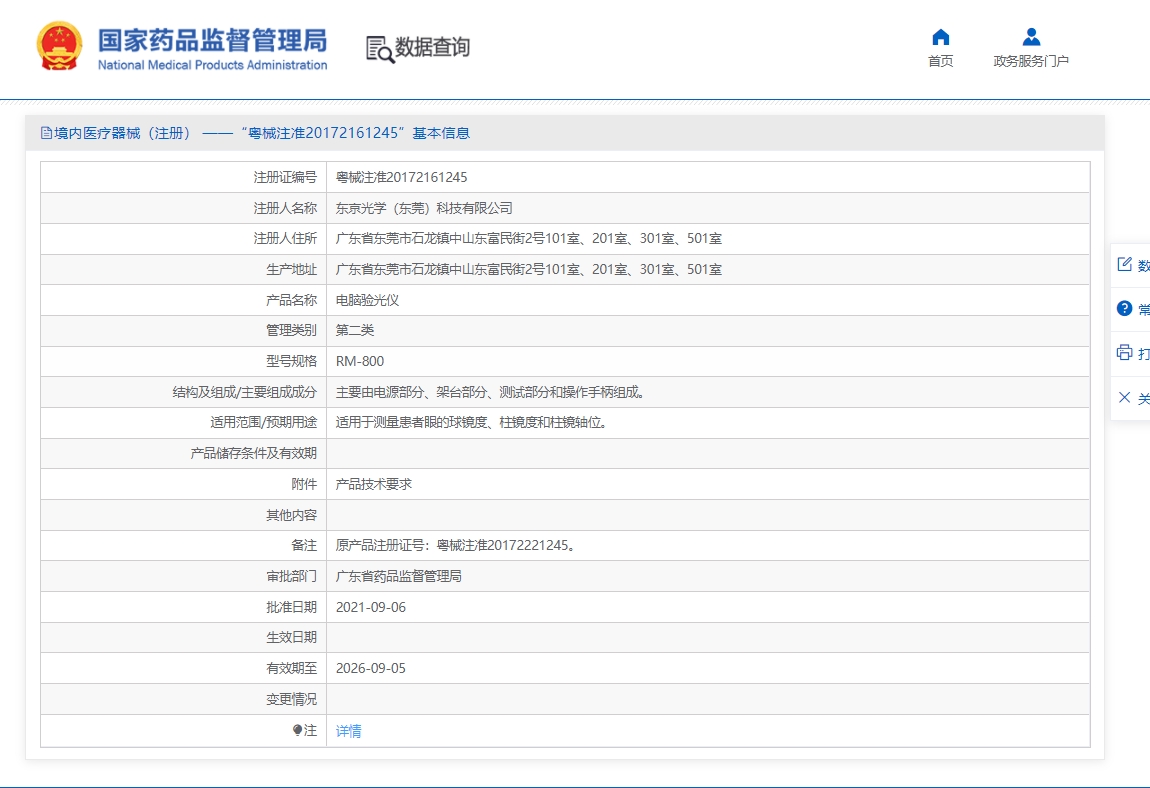Click the 首页 label
This screenshot has height=788, width=1150.
(x=940, y=61)
